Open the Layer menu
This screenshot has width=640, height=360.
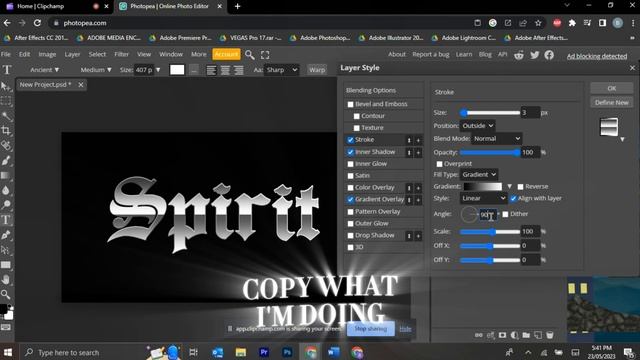click(x=72, y=54)
